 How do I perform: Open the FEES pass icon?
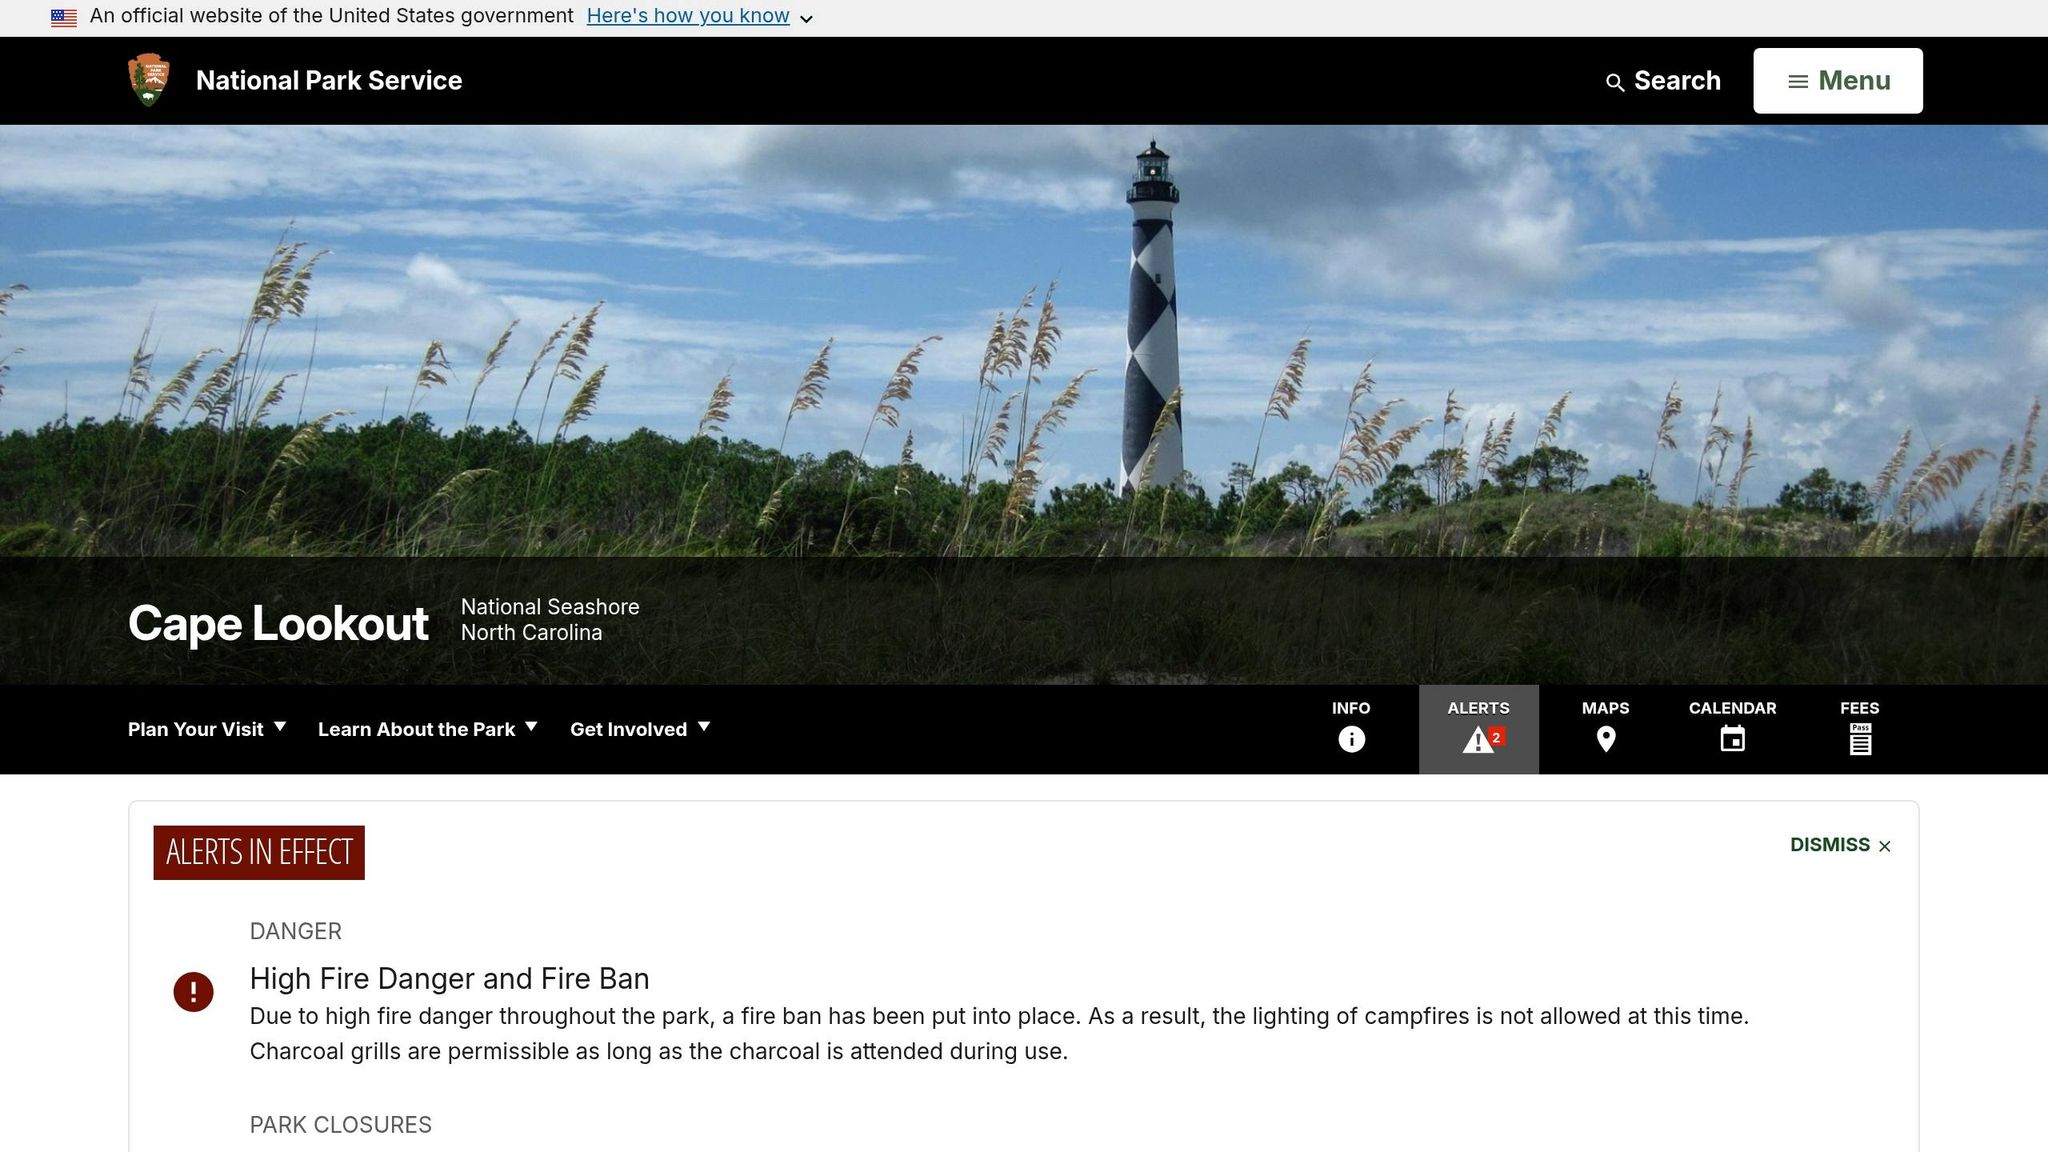pyautogui.click(x=1860, y=739)
